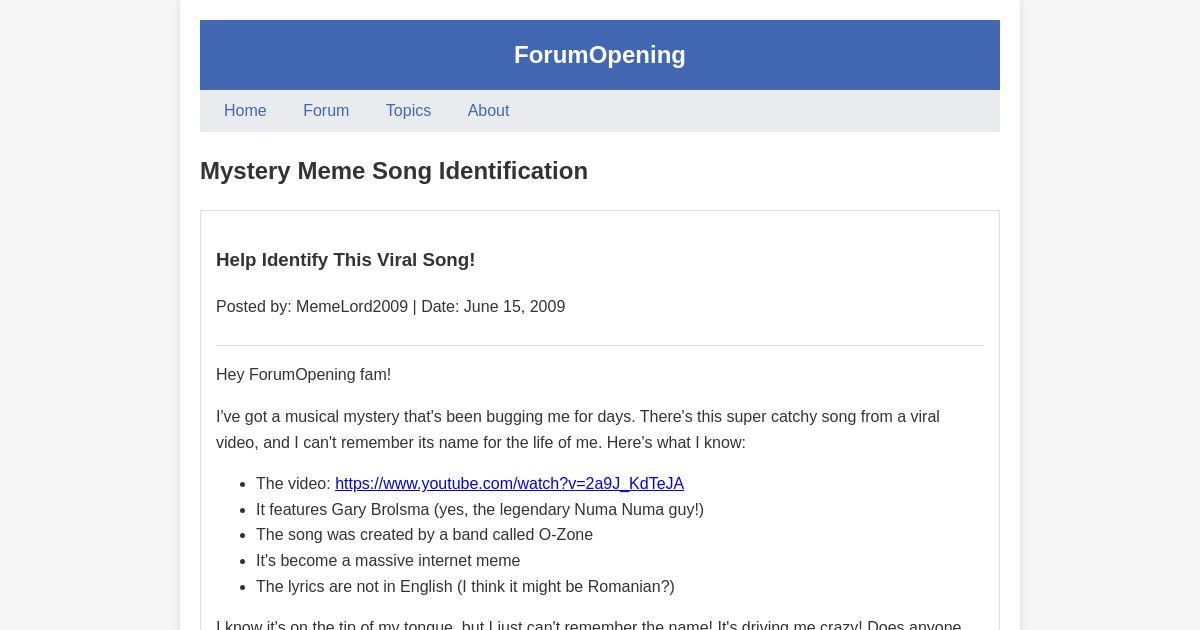Click the Mystery Meme Song Identification heading
The width and height of the screenshot is (1200, 630).
click(393, 170)
